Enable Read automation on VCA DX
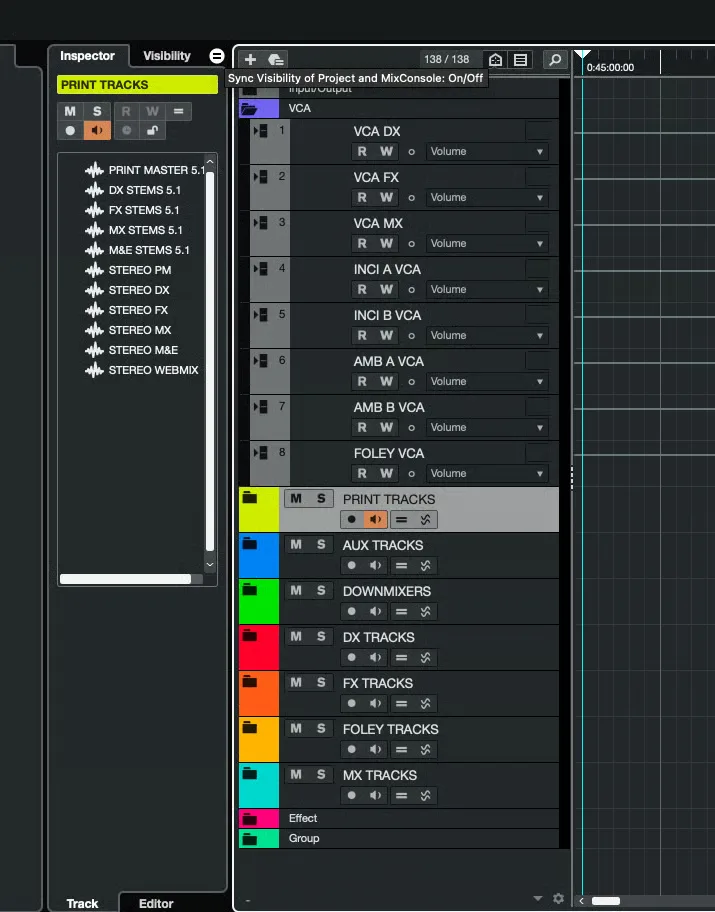This screenshot has height=912, width=715. 362,151
